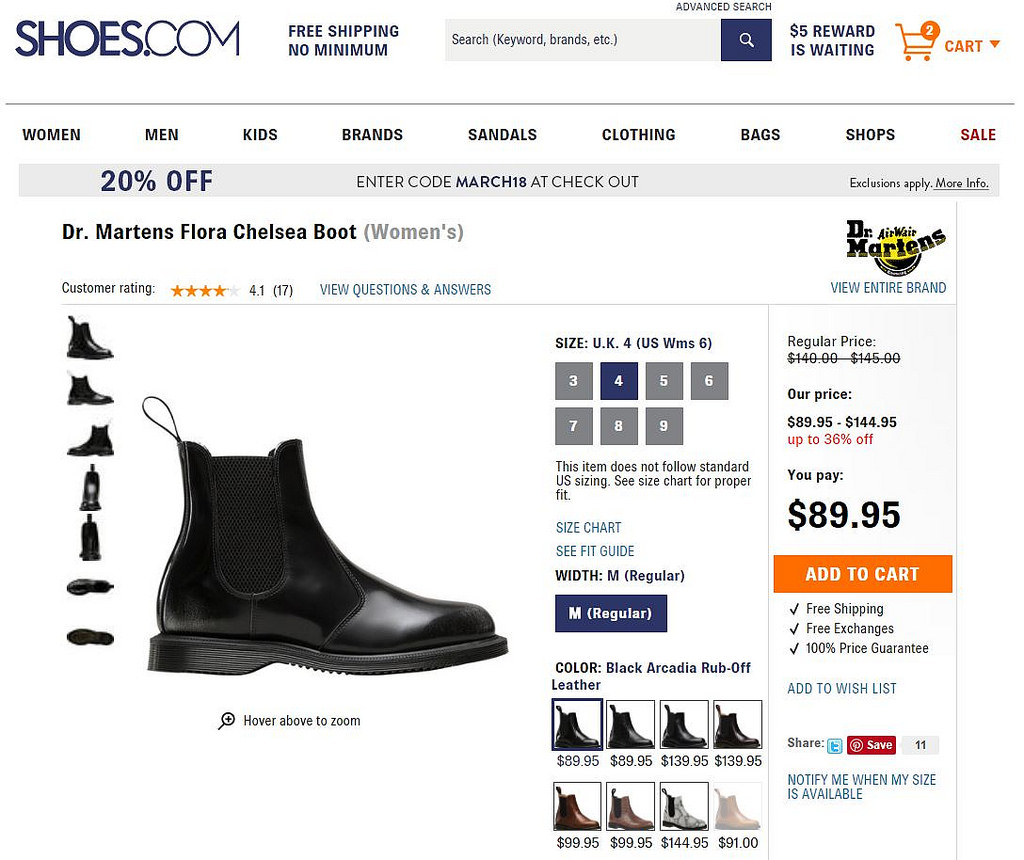
Task: Open the Sale menu item
Action: click(x=977, y=135)
